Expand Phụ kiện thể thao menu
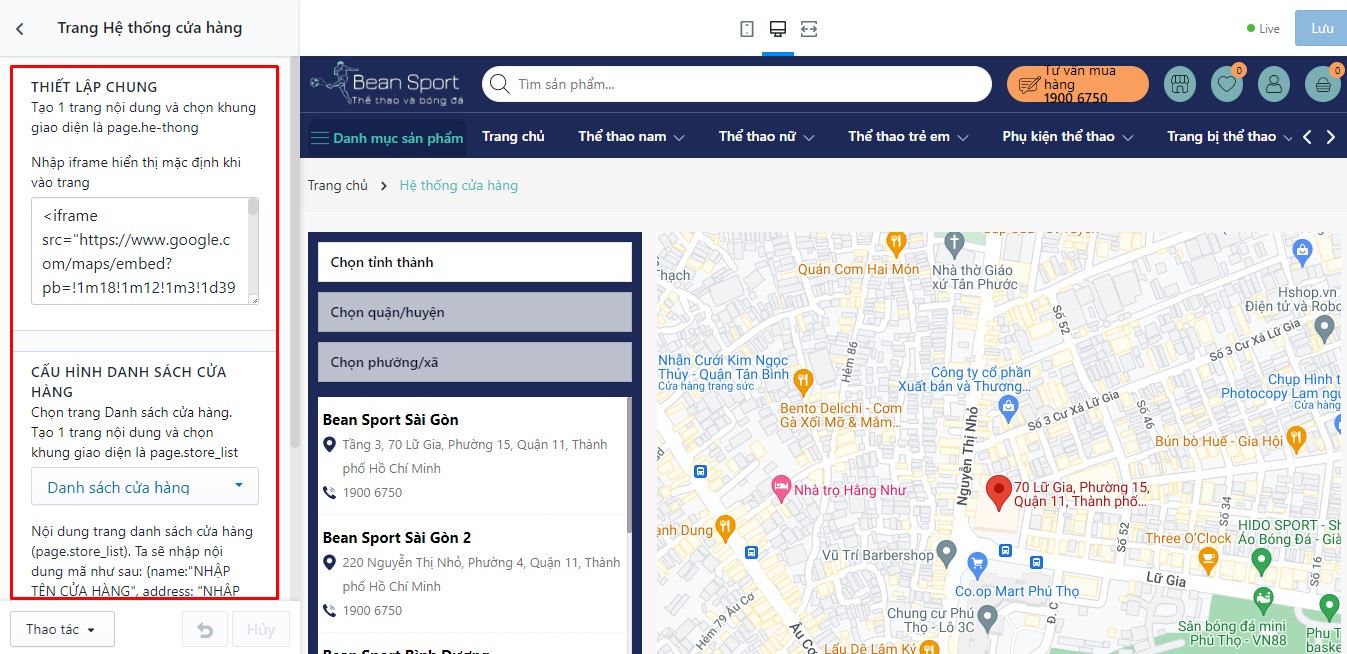Image resolution: width=1347 pixels, height=654 pixels. 1067,137
